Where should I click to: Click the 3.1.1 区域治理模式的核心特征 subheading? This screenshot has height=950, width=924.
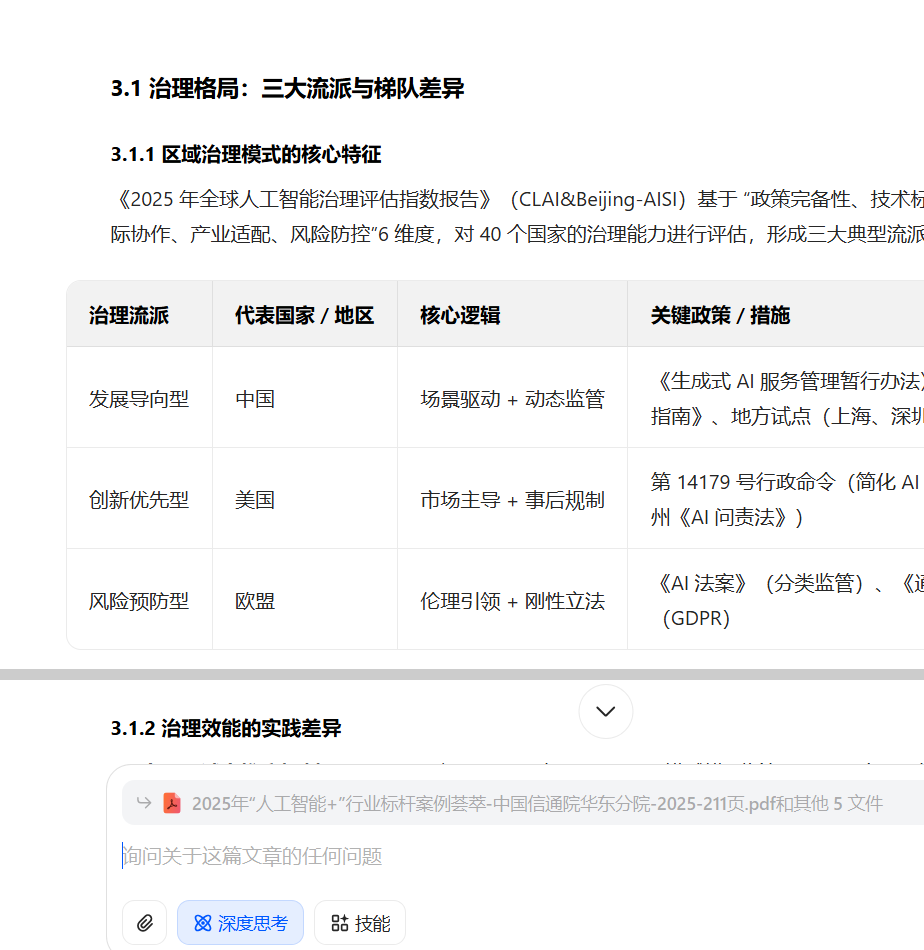click(246, 155)
